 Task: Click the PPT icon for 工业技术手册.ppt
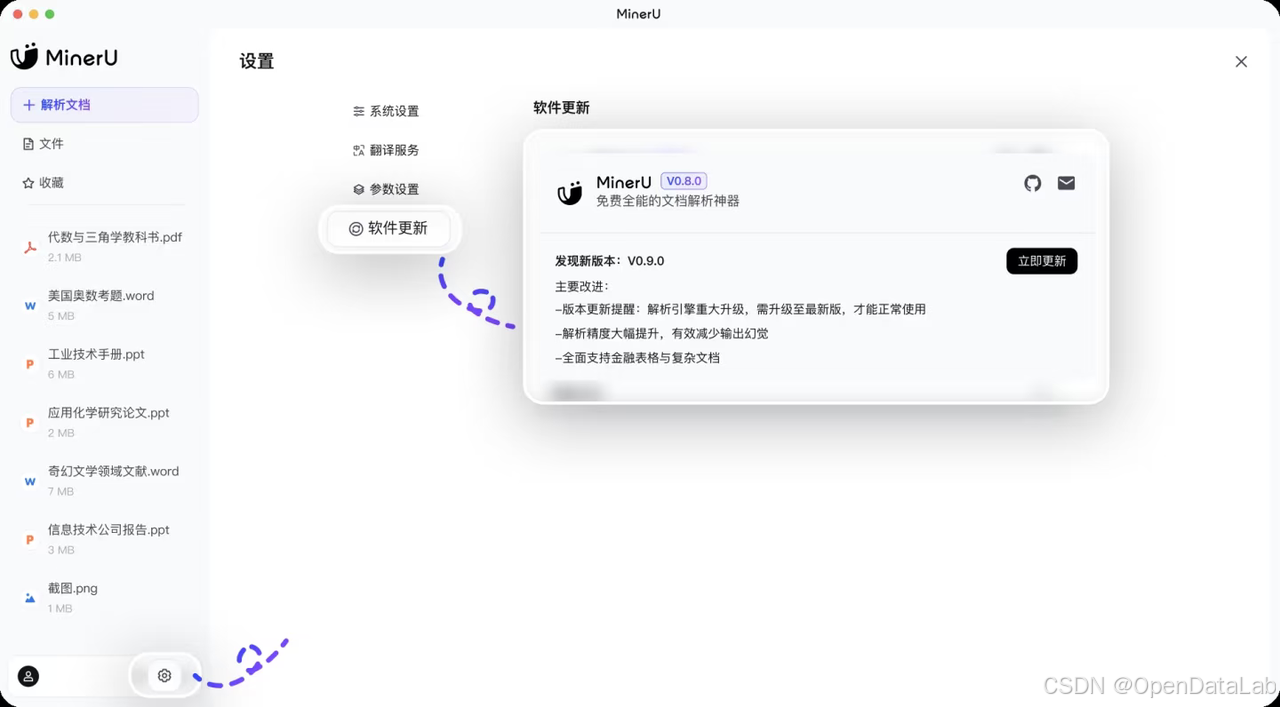30,364
